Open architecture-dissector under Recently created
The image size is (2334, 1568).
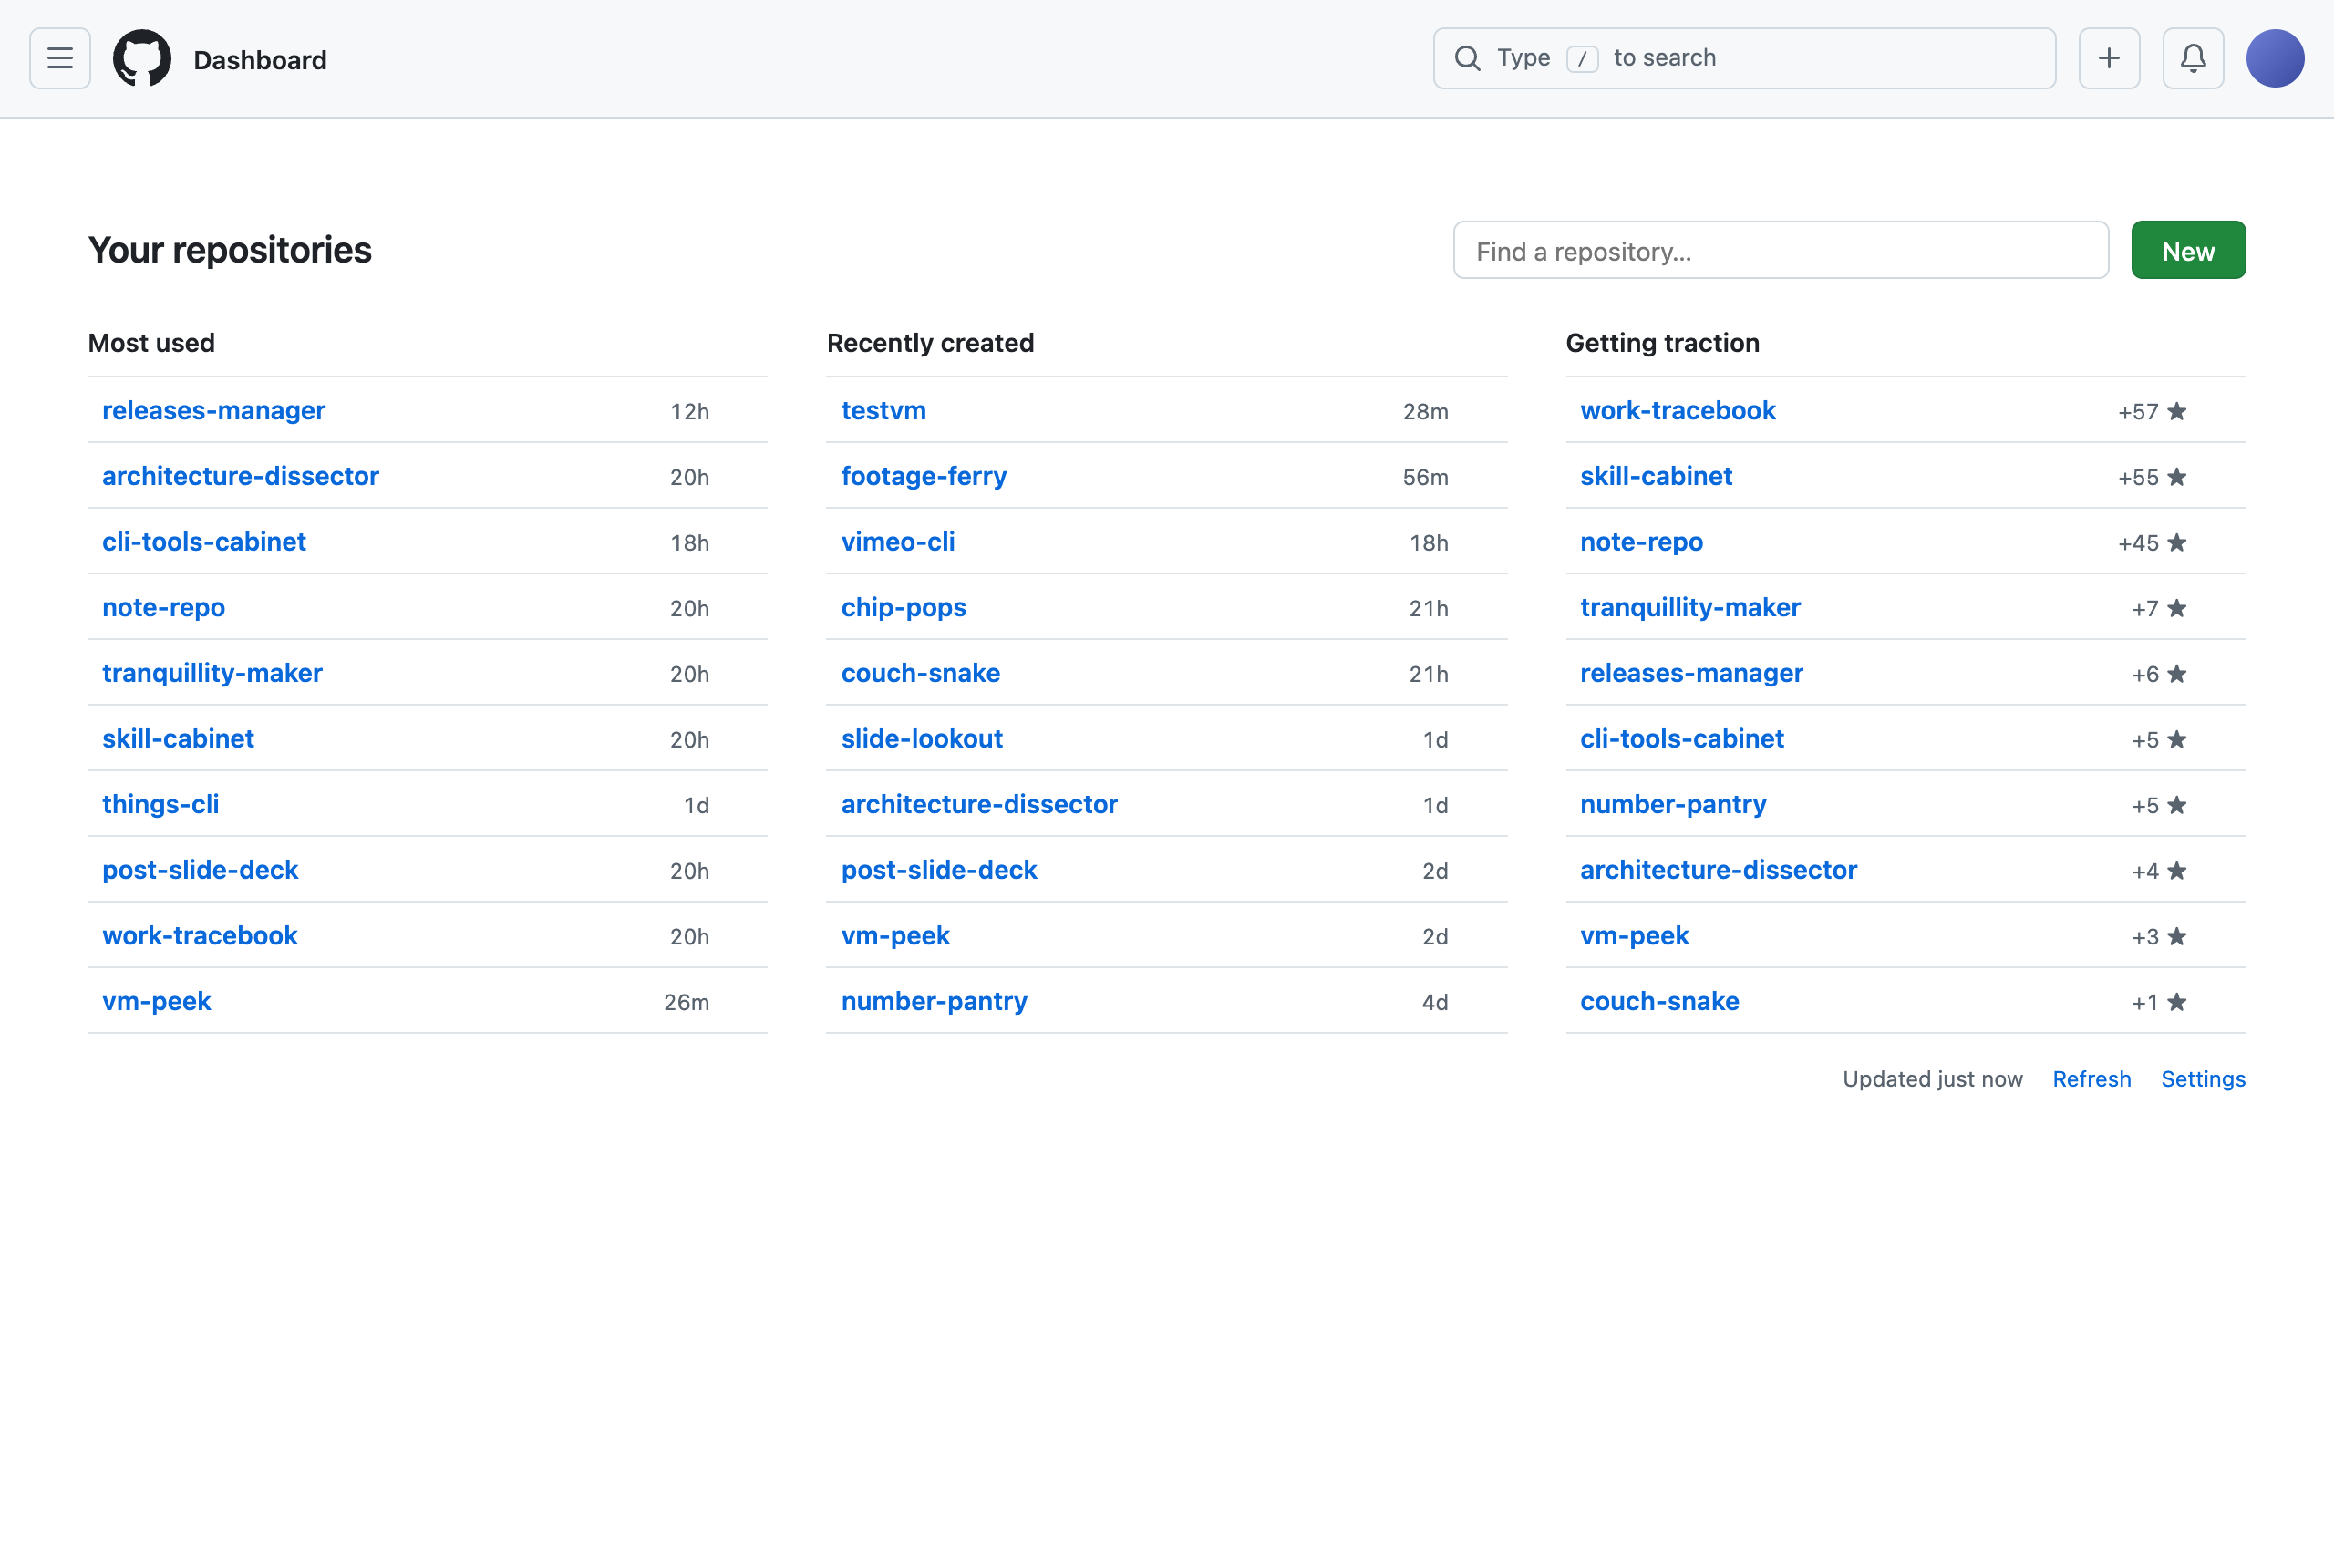pyautogui.click(x=979, y=804)
